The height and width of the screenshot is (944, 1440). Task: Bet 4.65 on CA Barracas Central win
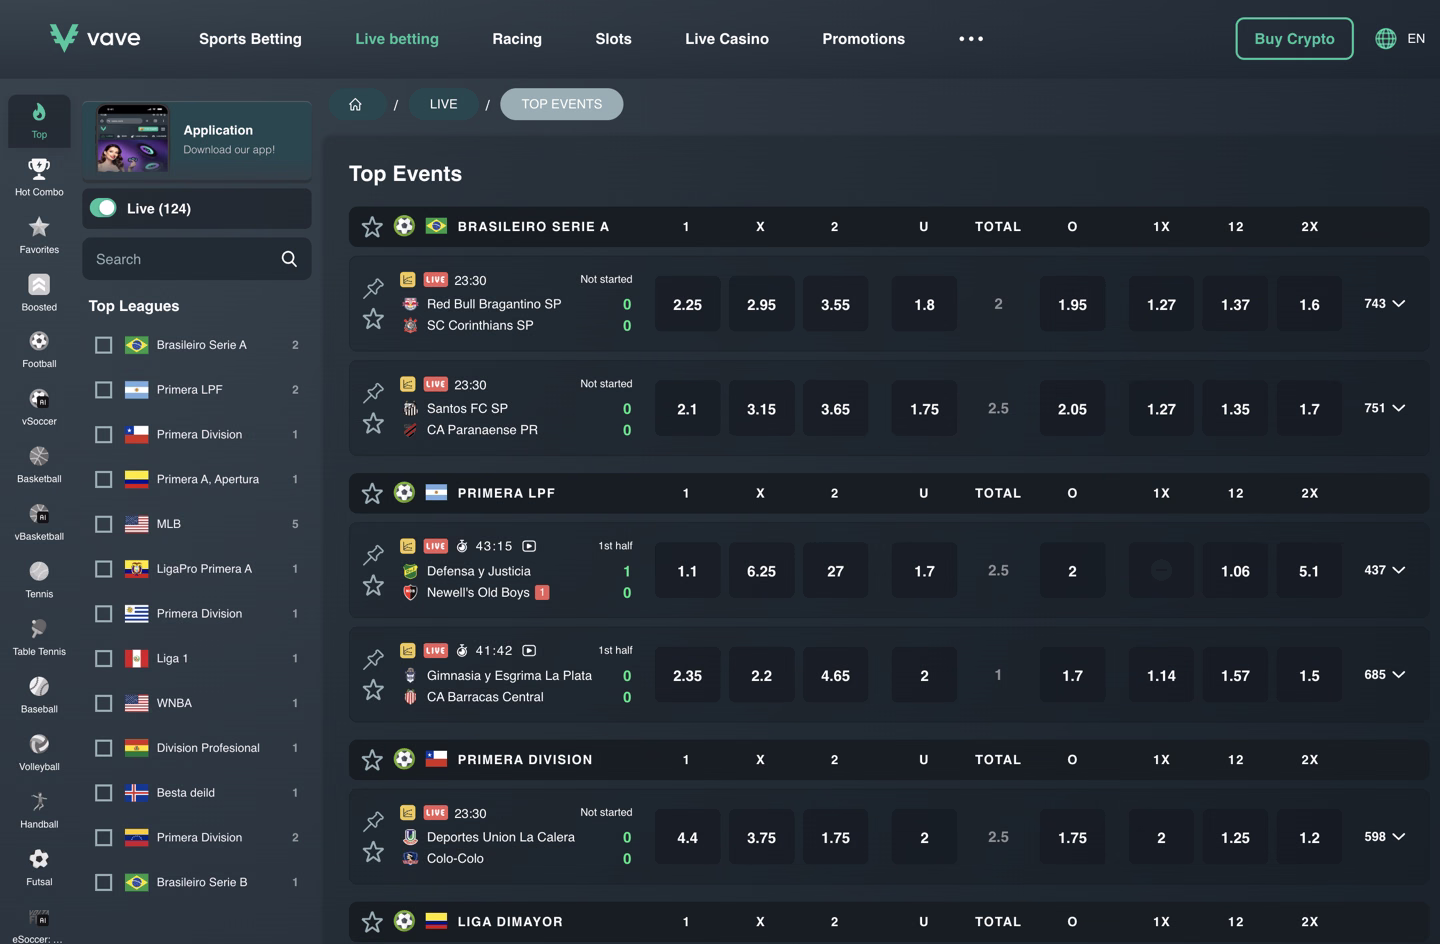click(835, 676)
